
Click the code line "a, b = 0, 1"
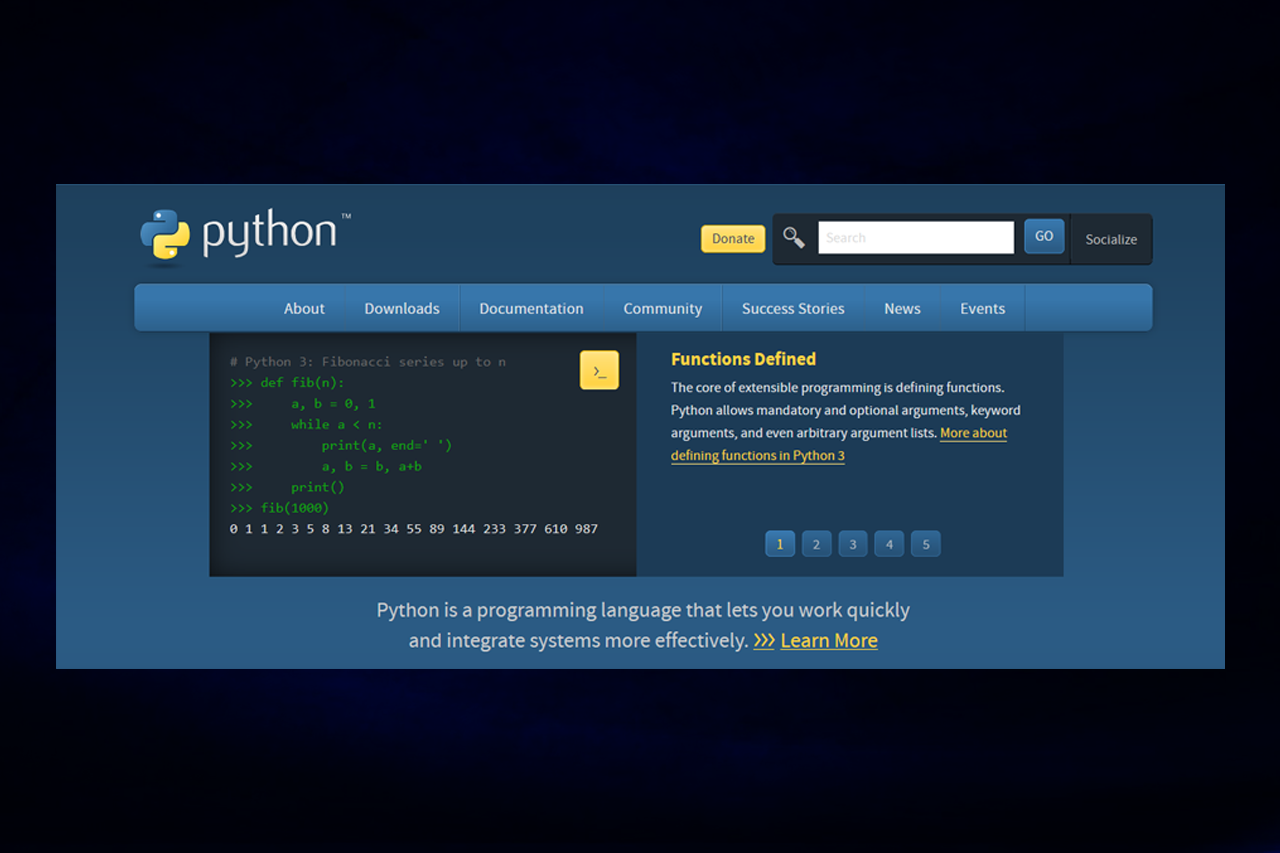pos(333,404)
